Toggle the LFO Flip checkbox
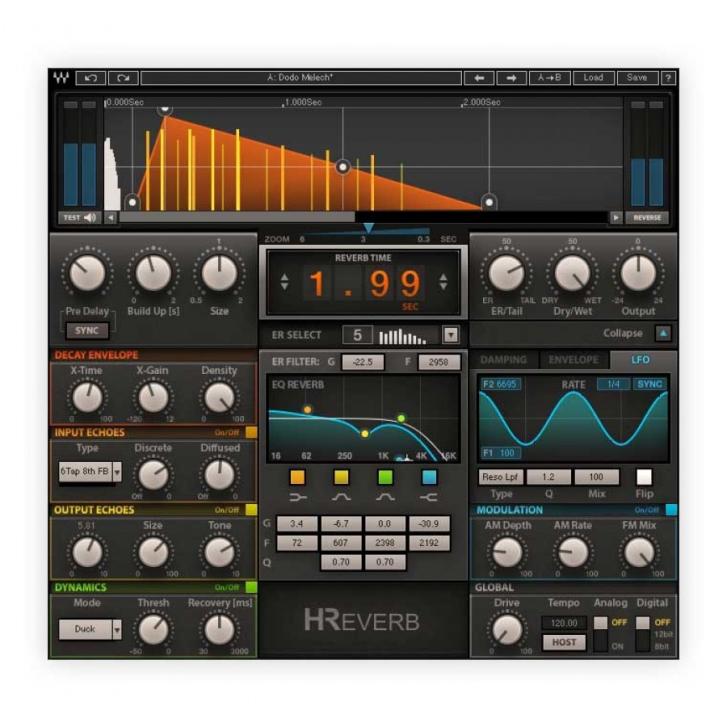 point(644,477)
